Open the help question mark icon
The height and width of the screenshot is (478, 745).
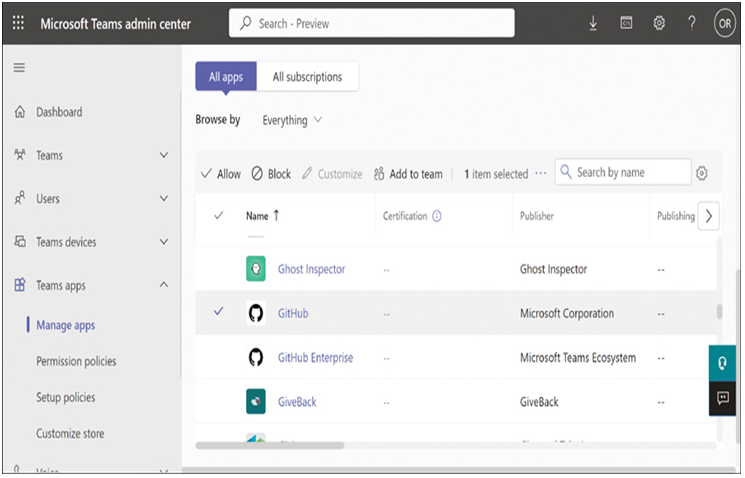pos(692,23)
